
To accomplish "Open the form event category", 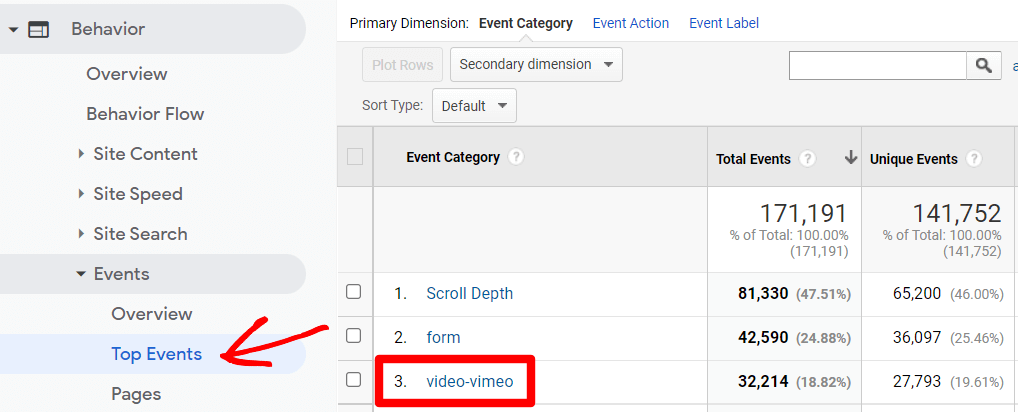I will [x=443, y=338].
